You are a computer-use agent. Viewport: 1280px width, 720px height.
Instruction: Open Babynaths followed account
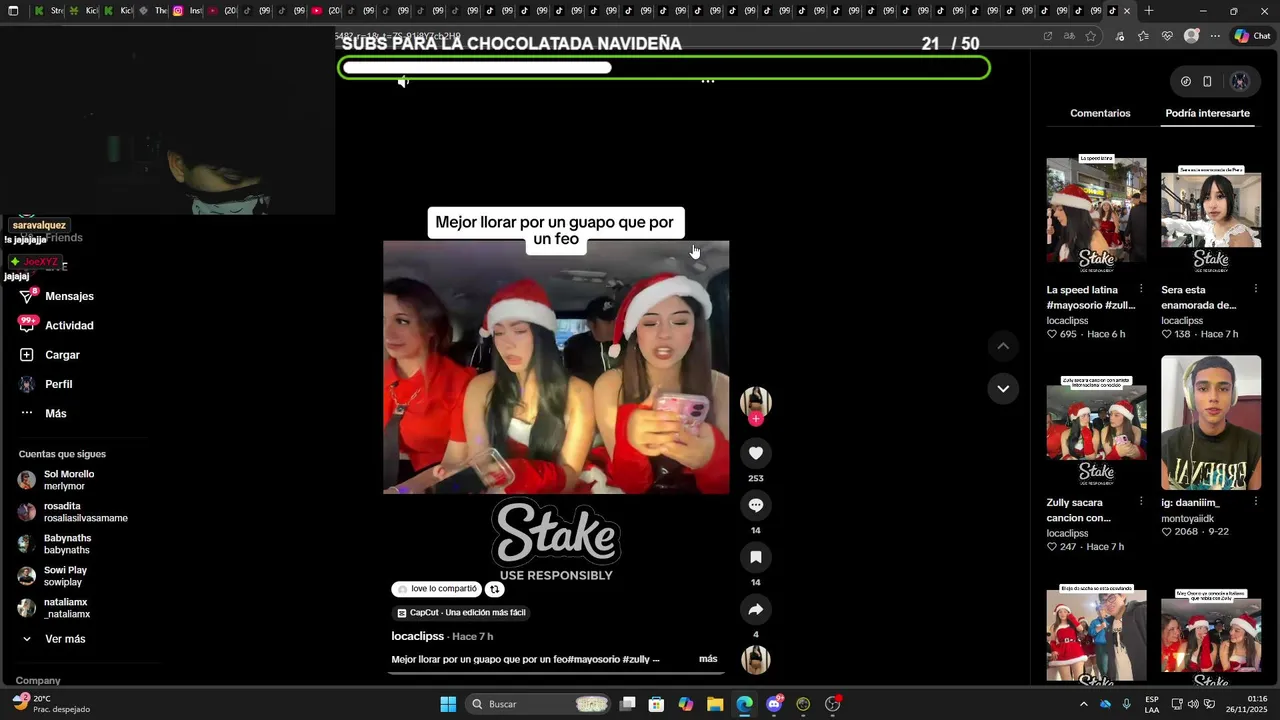click(x=55, y=544)
